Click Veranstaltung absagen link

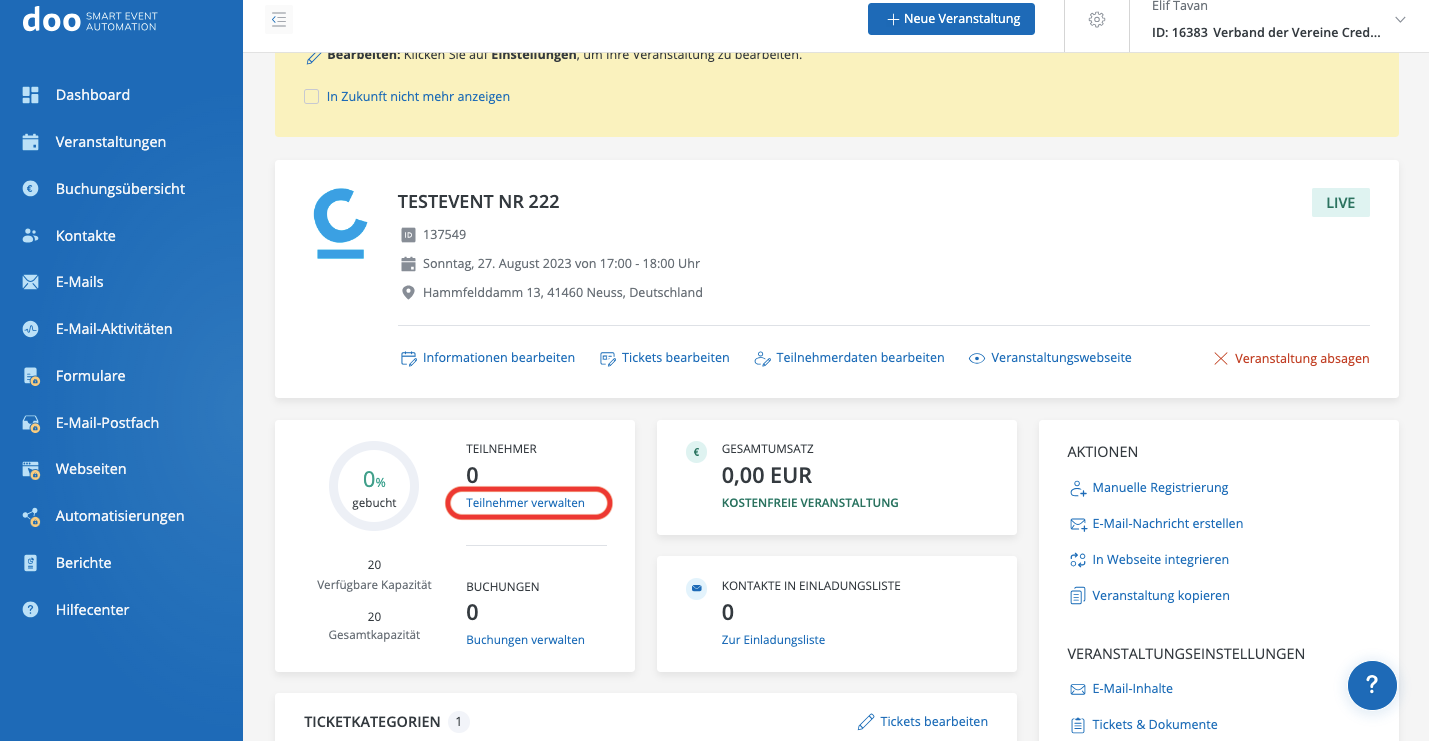[x=1301, y=358]
